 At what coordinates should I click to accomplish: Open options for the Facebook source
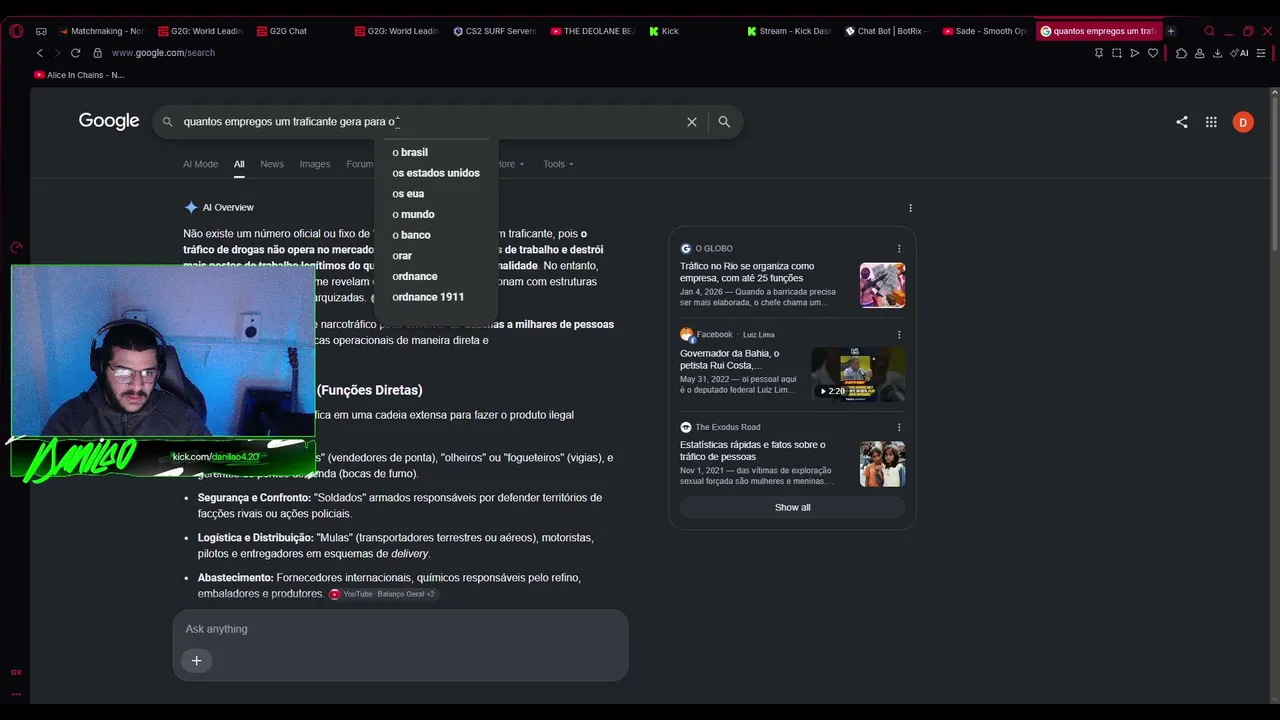tap(899, 335)
